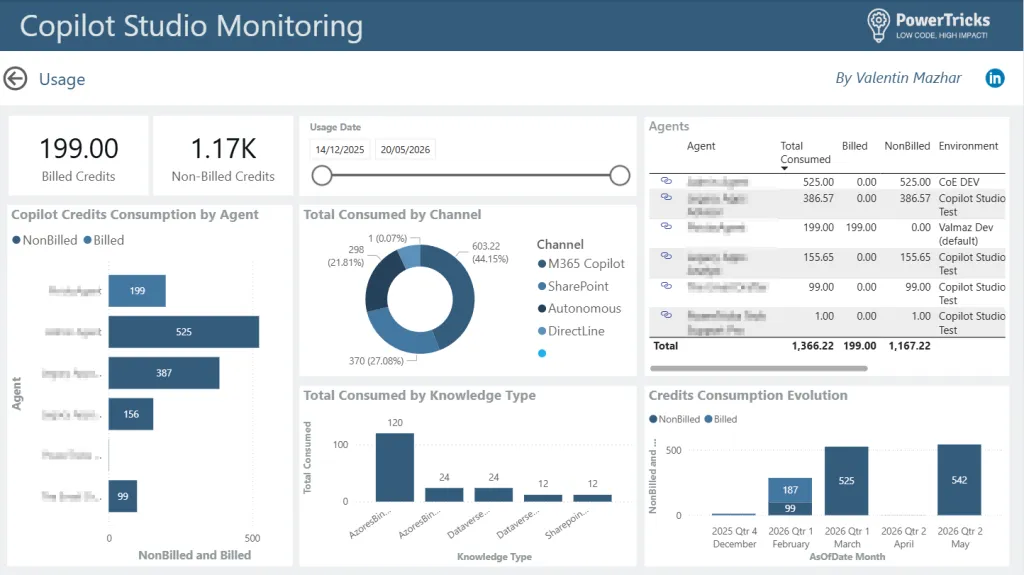
Task: Click the 1,167.22 total nonbilled value
Action: 909,346
